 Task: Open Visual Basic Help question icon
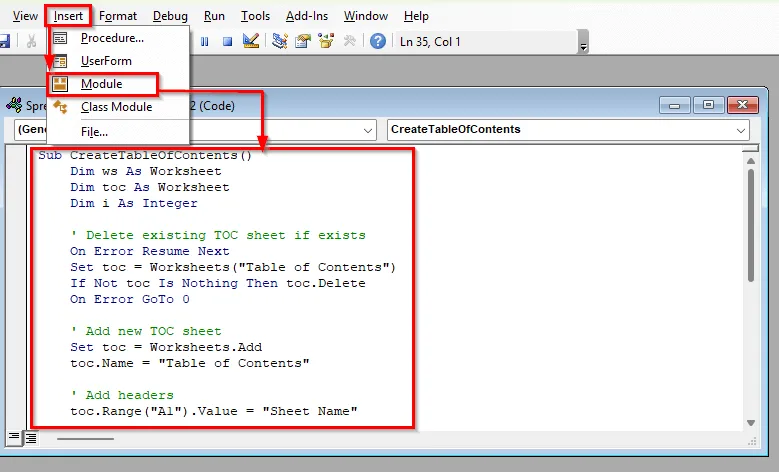(x=378, y=41)
